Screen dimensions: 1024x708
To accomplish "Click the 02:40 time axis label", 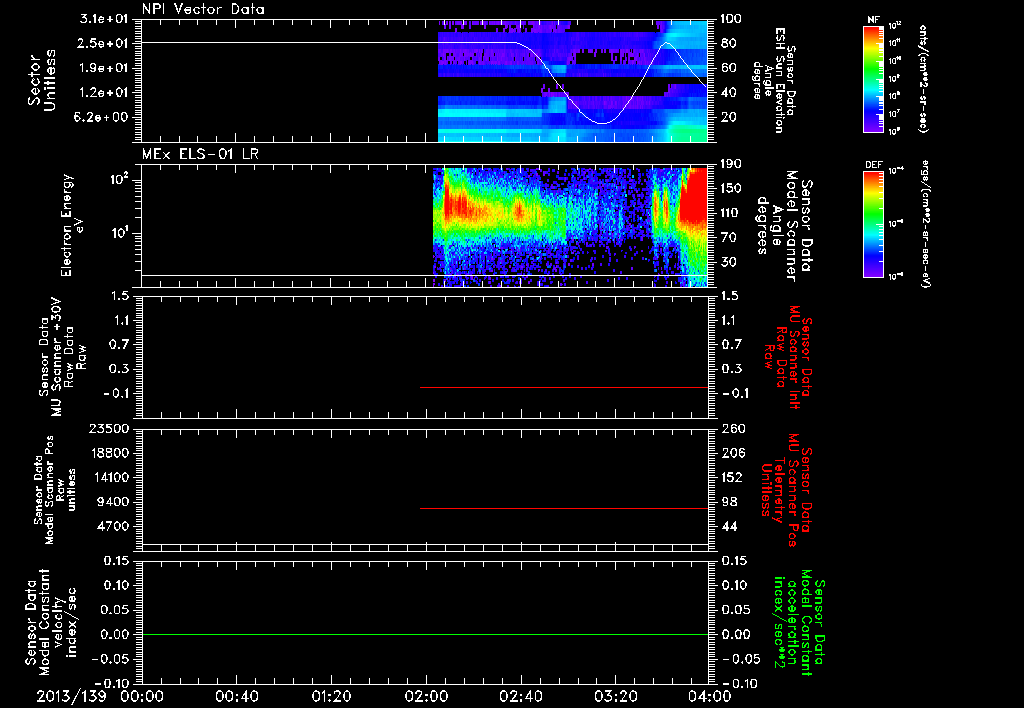I will (x=520, y=696).
